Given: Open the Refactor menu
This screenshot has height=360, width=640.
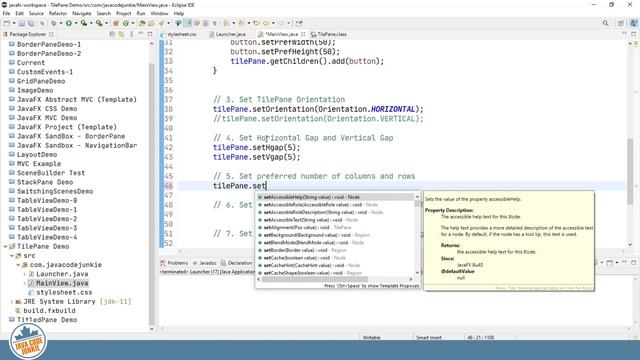Looking at the screenshot, I should [x=58, y=13].
